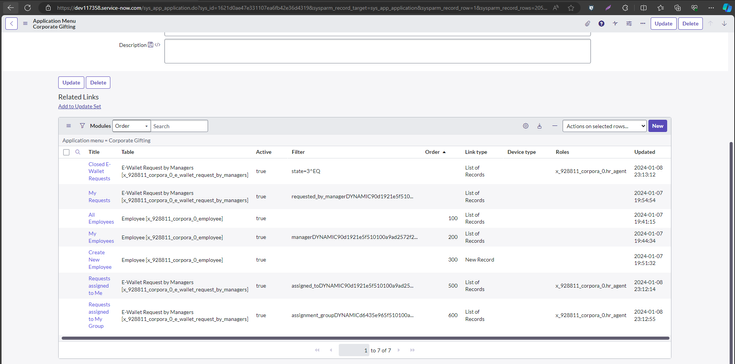
Task: Open the Copilot icon in browser toolbar
Action: point(727,7)
